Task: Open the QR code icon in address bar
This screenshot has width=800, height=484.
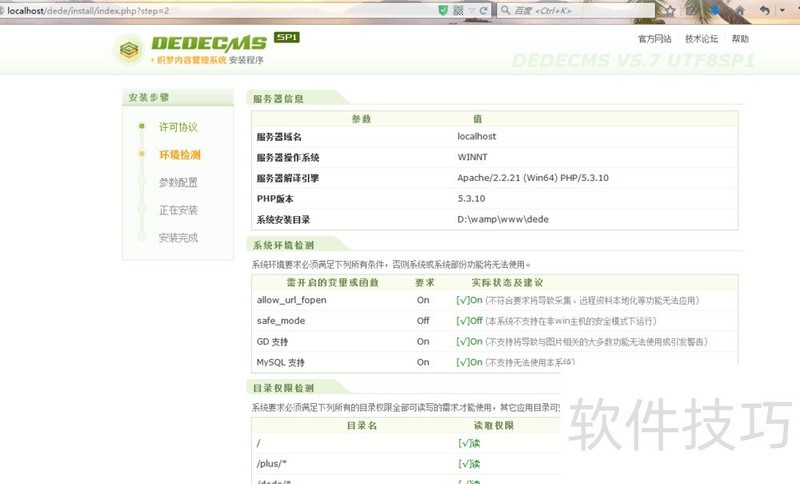Action: click(x=458, y=10)
